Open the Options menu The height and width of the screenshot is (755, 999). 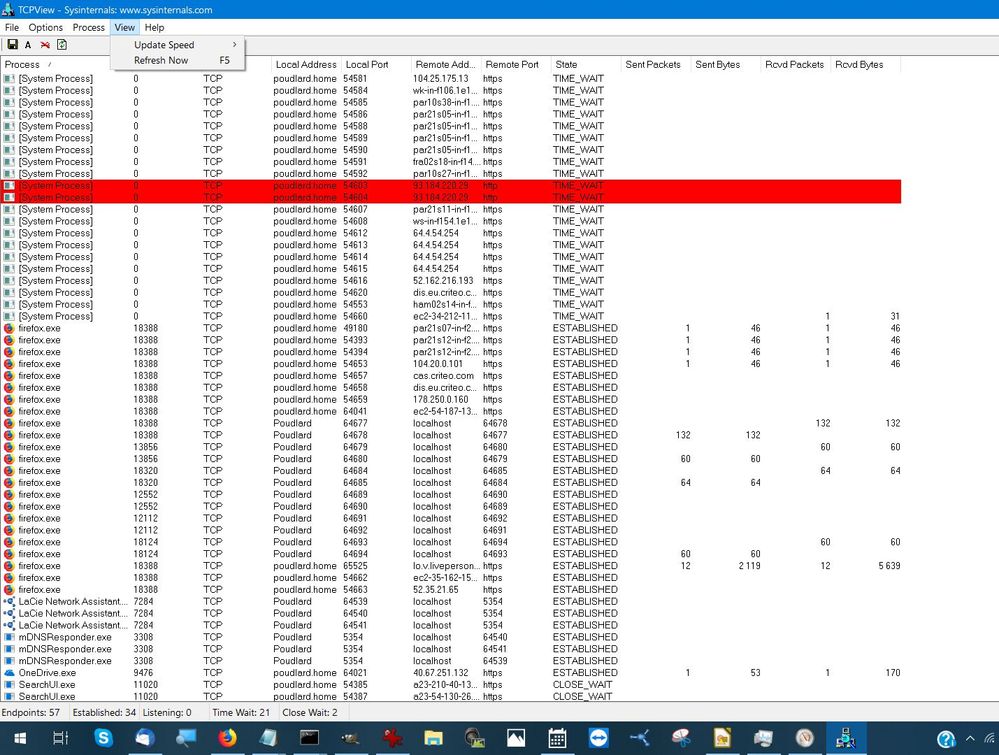tap(46, 27)
